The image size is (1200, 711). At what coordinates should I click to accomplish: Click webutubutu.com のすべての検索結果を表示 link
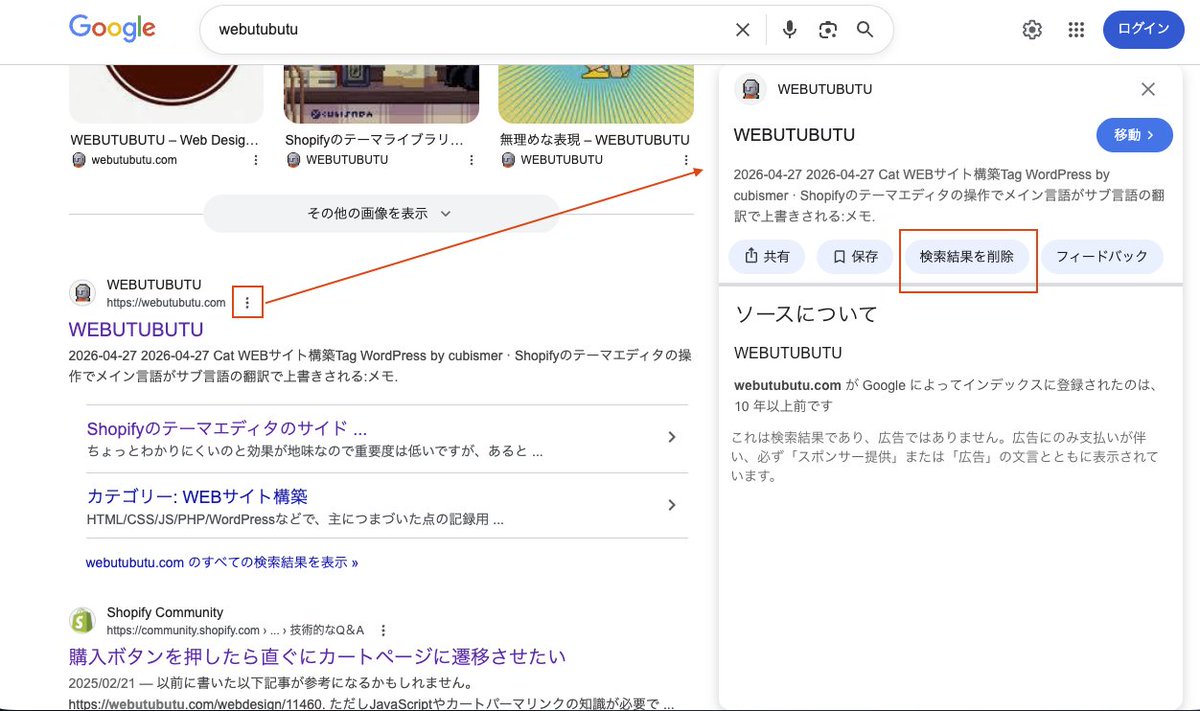[x=222, y=562]
